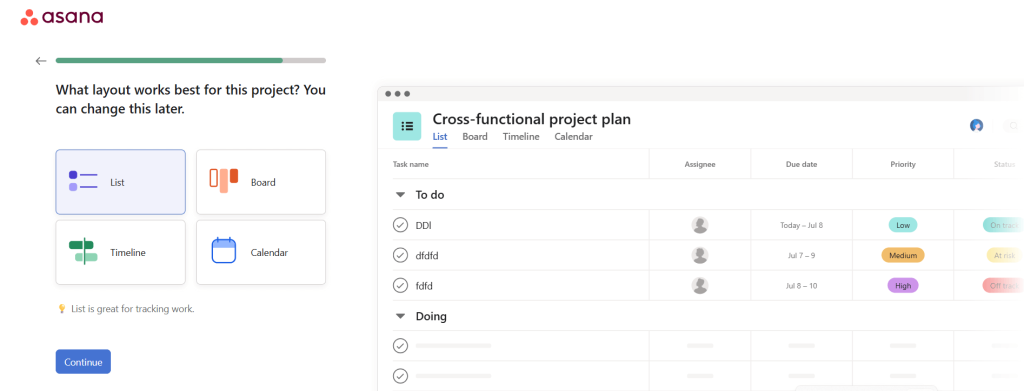1024x391 pixels.
Task: Click the Doing section heading
Action: pyautogui.click(x=431, y=317)
